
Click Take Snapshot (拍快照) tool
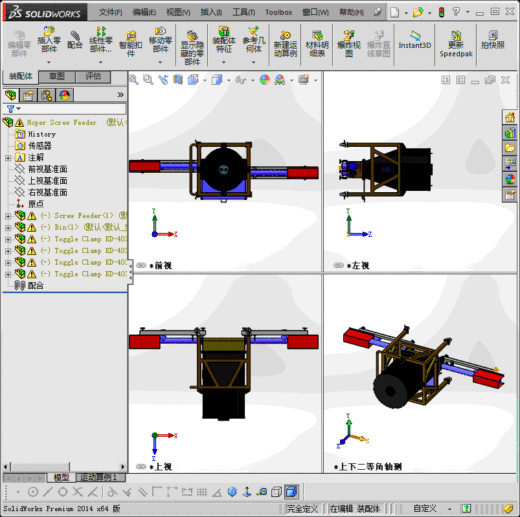point(493,40)
